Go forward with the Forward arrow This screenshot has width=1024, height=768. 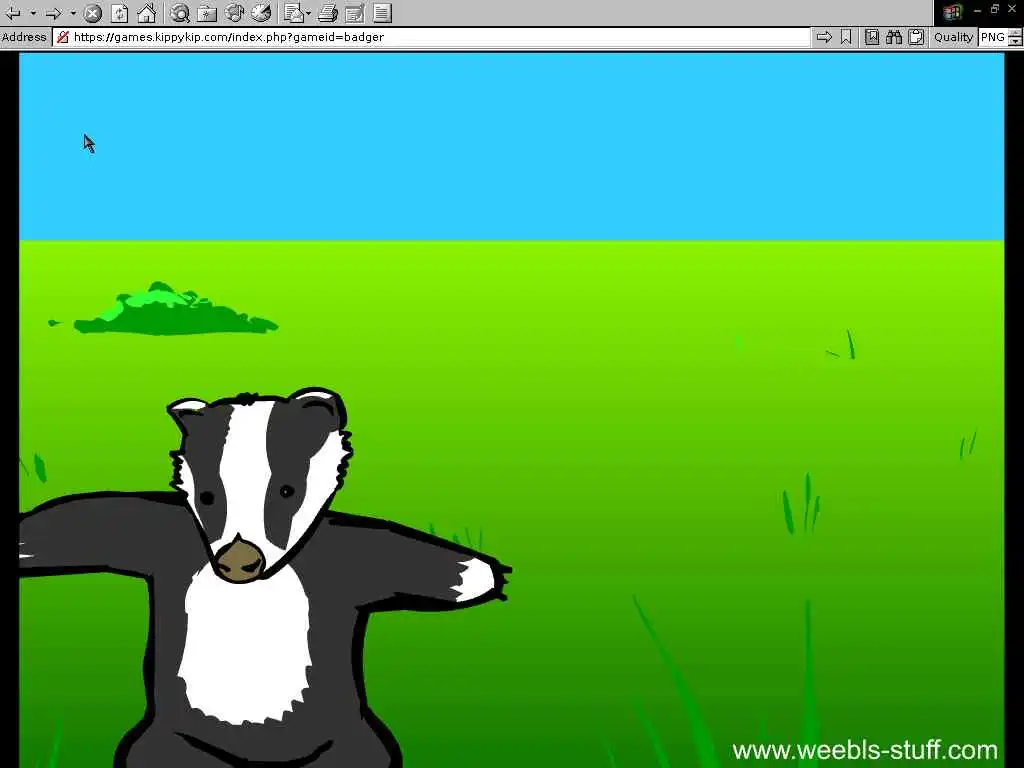click(x=53, y=12)
